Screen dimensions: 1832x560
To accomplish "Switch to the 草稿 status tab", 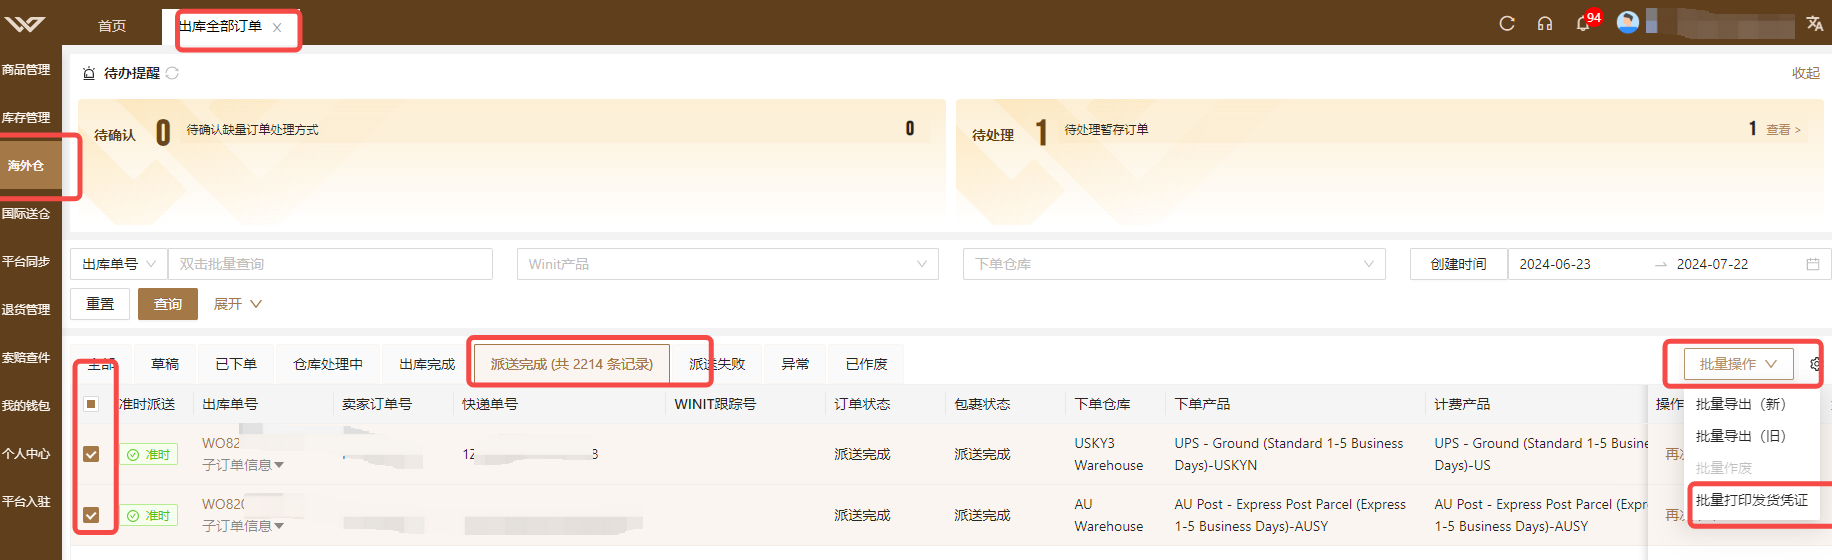I will pos(165,364).
